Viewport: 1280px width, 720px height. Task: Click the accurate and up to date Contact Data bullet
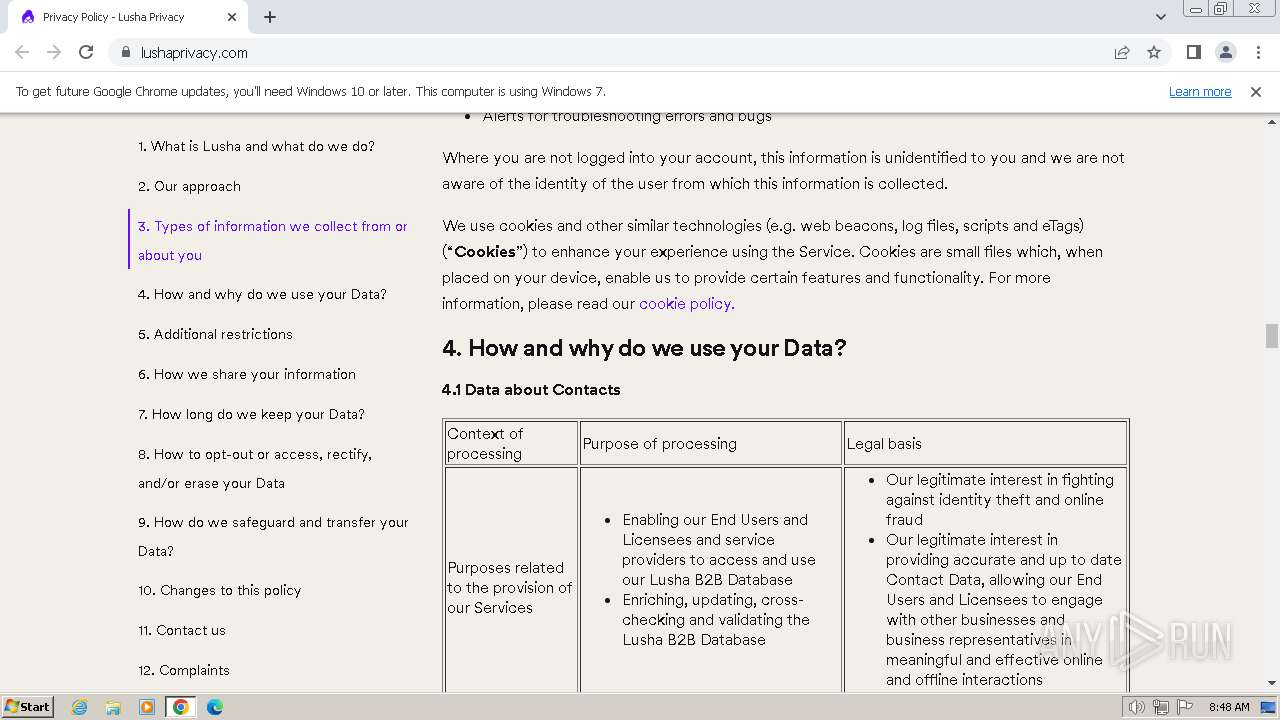(x=1004, y=610)
